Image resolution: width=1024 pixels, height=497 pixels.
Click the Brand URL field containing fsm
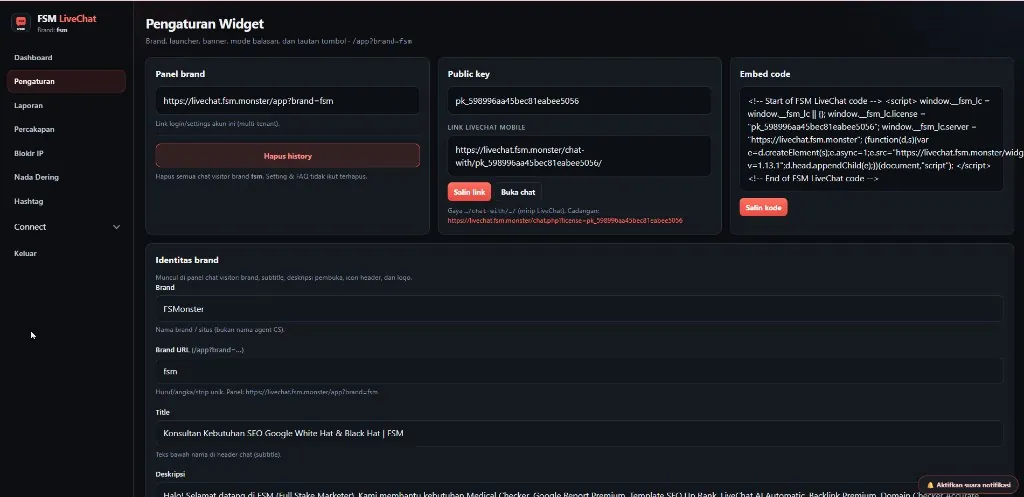[x=579, y=371]
